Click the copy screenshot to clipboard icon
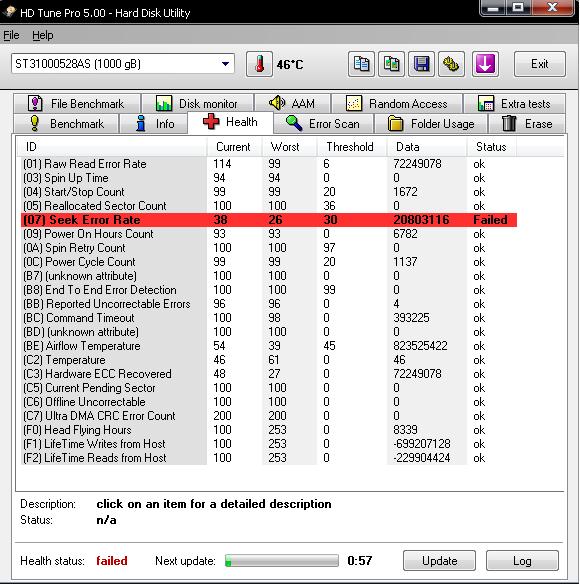This screenshot has height=584, width=580. (x=391, y=64)
